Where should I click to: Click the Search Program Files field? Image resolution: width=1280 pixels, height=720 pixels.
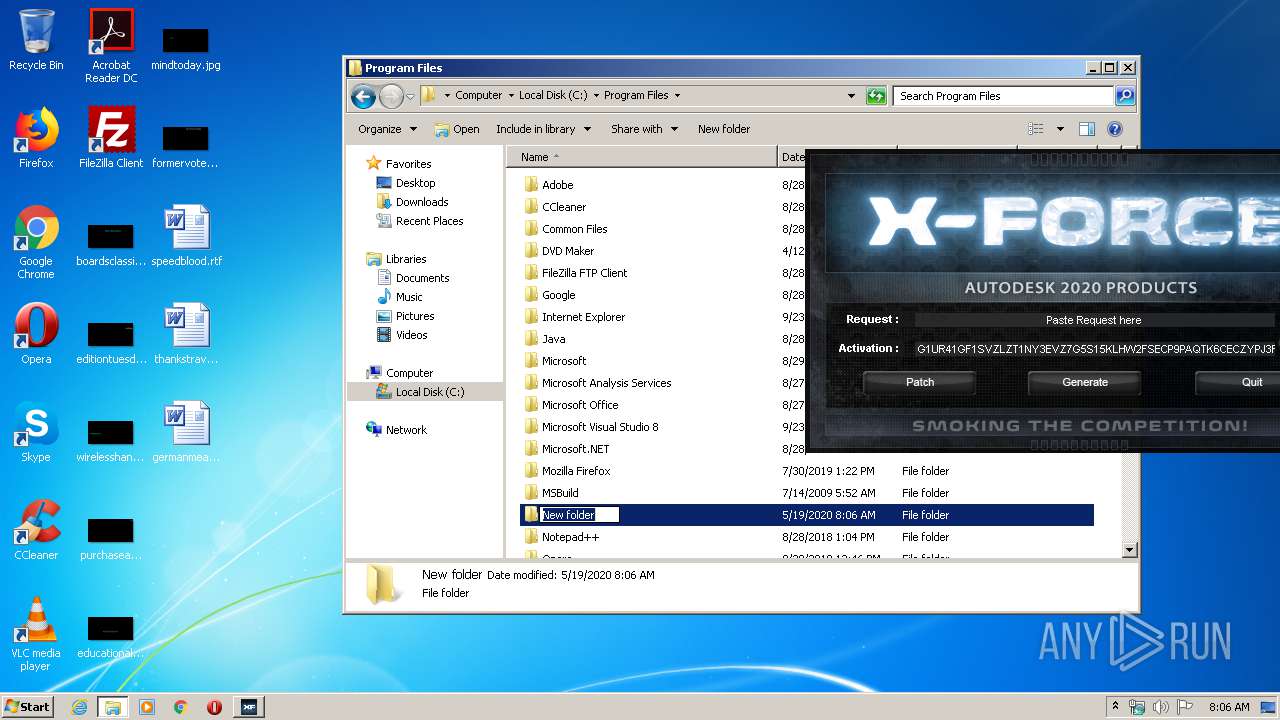tap(1003, 96)
